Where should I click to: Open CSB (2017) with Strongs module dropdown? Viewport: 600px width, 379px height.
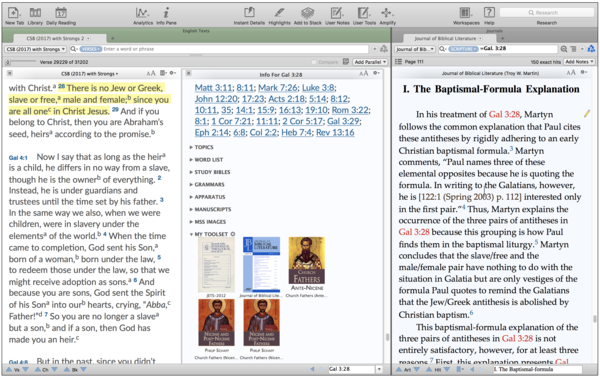[36, 49]
